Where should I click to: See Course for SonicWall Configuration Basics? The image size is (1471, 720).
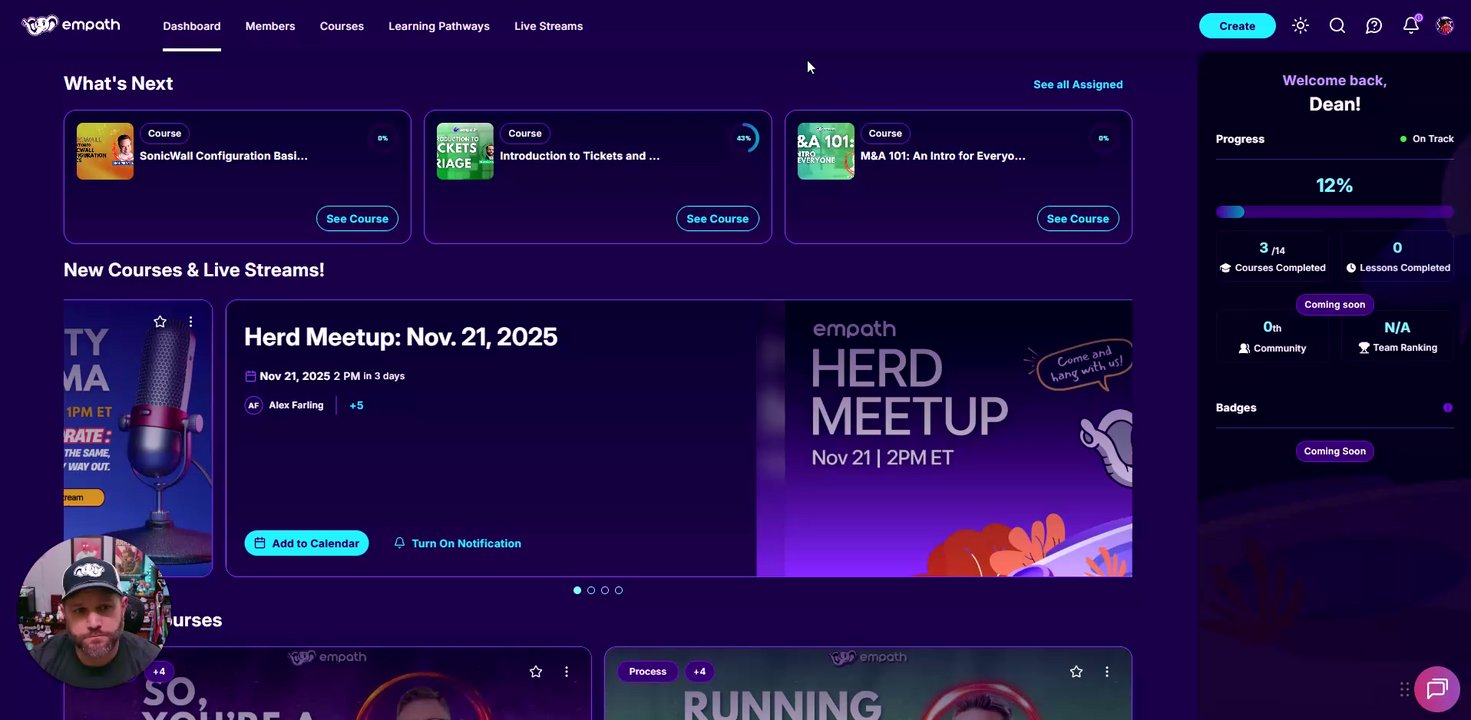tap(357, 218)
